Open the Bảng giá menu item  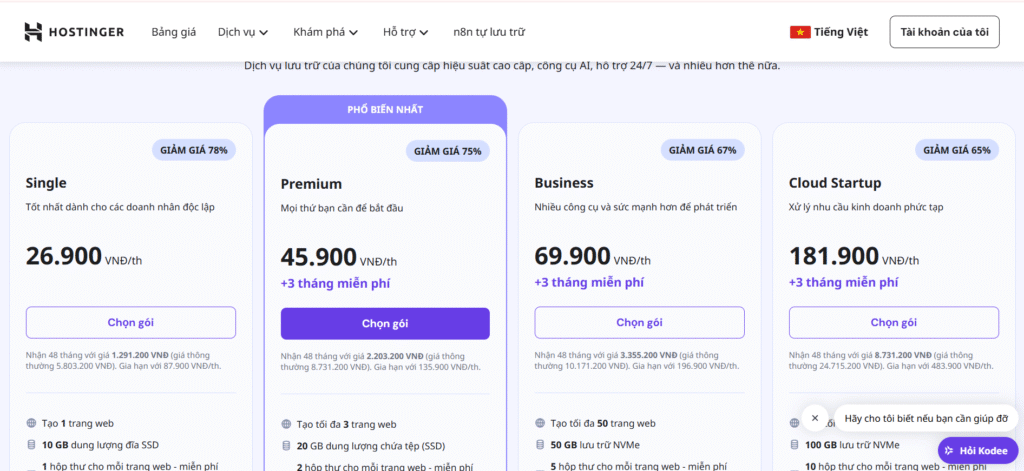(174, 32)
